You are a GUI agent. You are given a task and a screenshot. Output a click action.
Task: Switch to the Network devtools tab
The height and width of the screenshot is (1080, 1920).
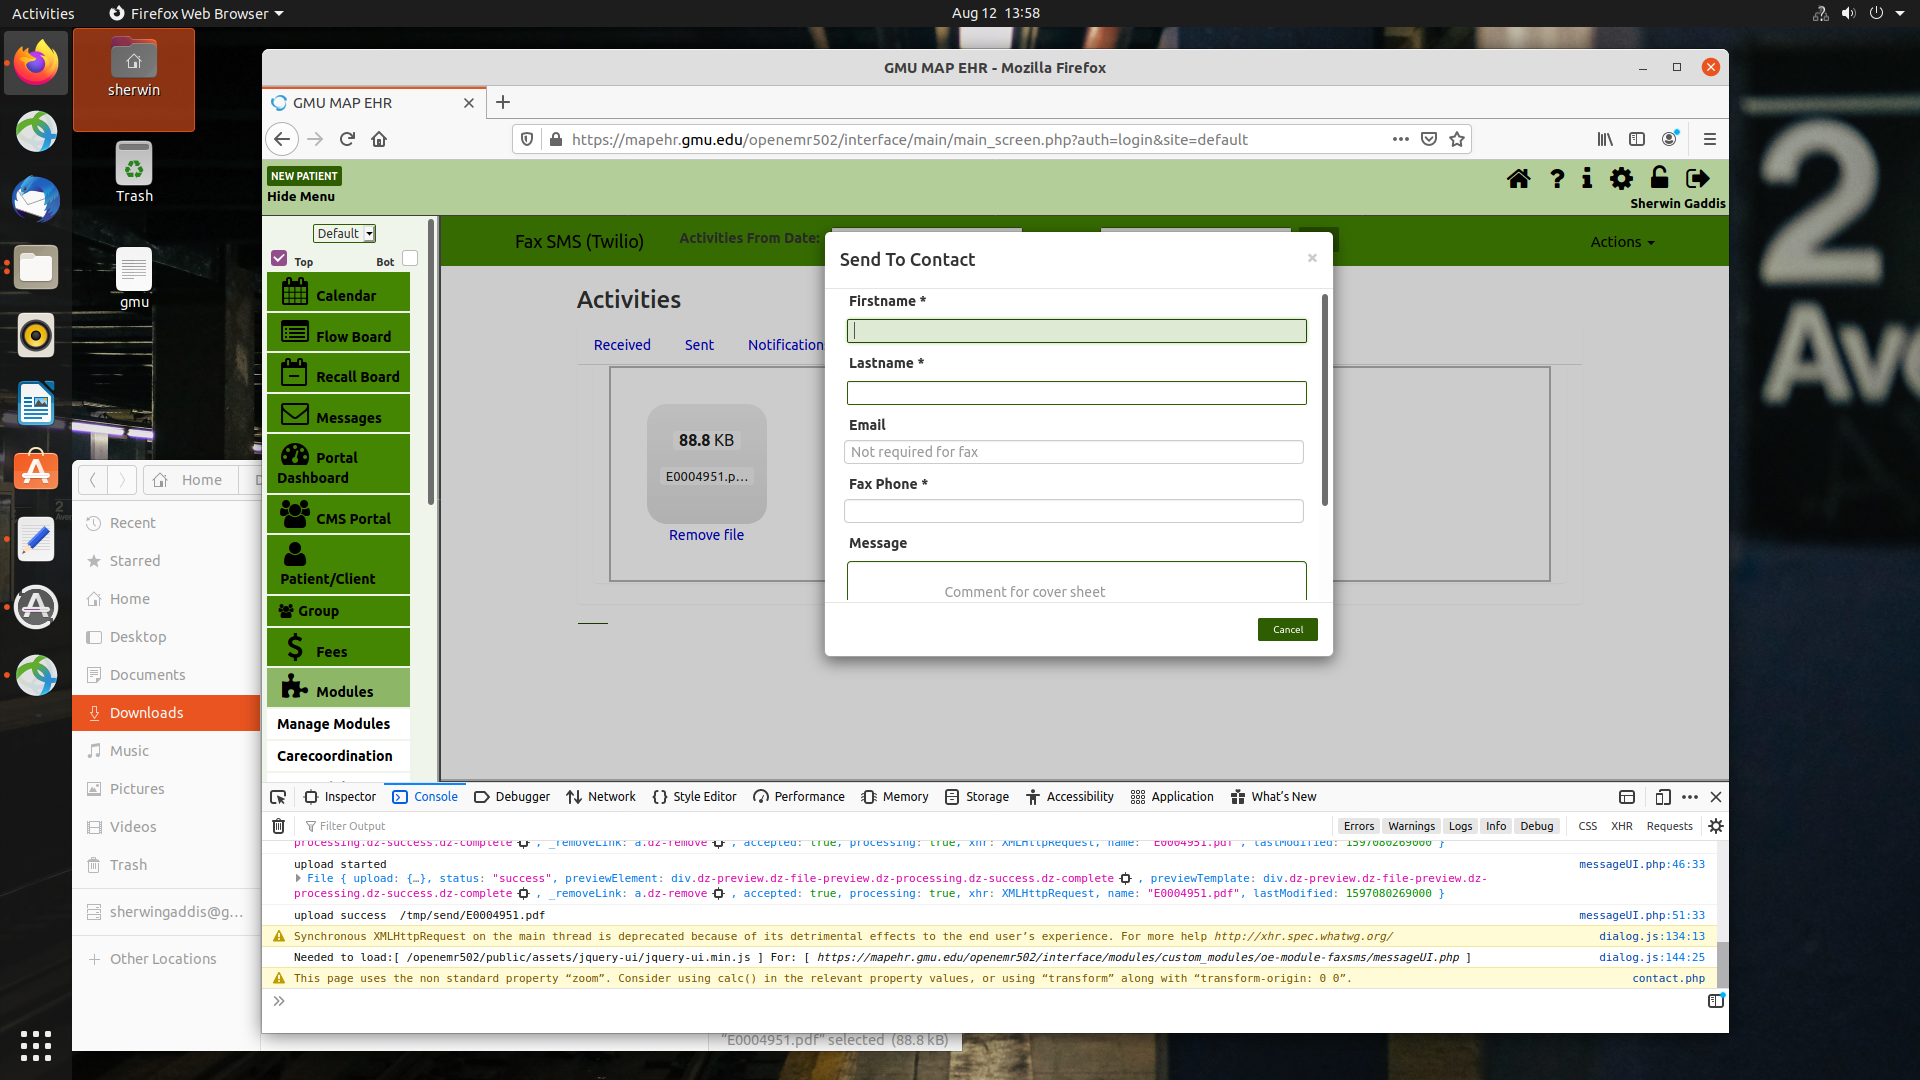point(601,797)
